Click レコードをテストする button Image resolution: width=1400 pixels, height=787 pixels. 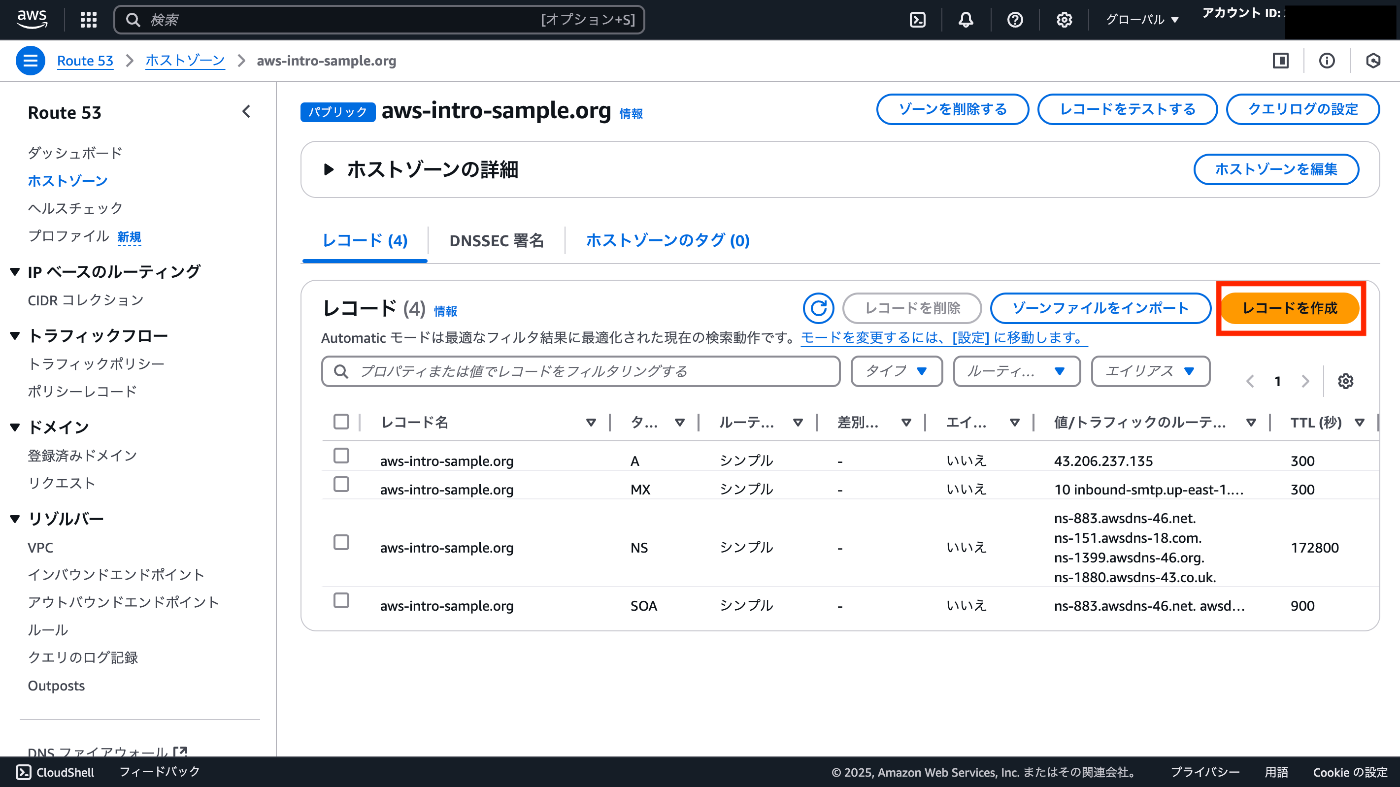pyautogui.click(x=1128, y=109)
